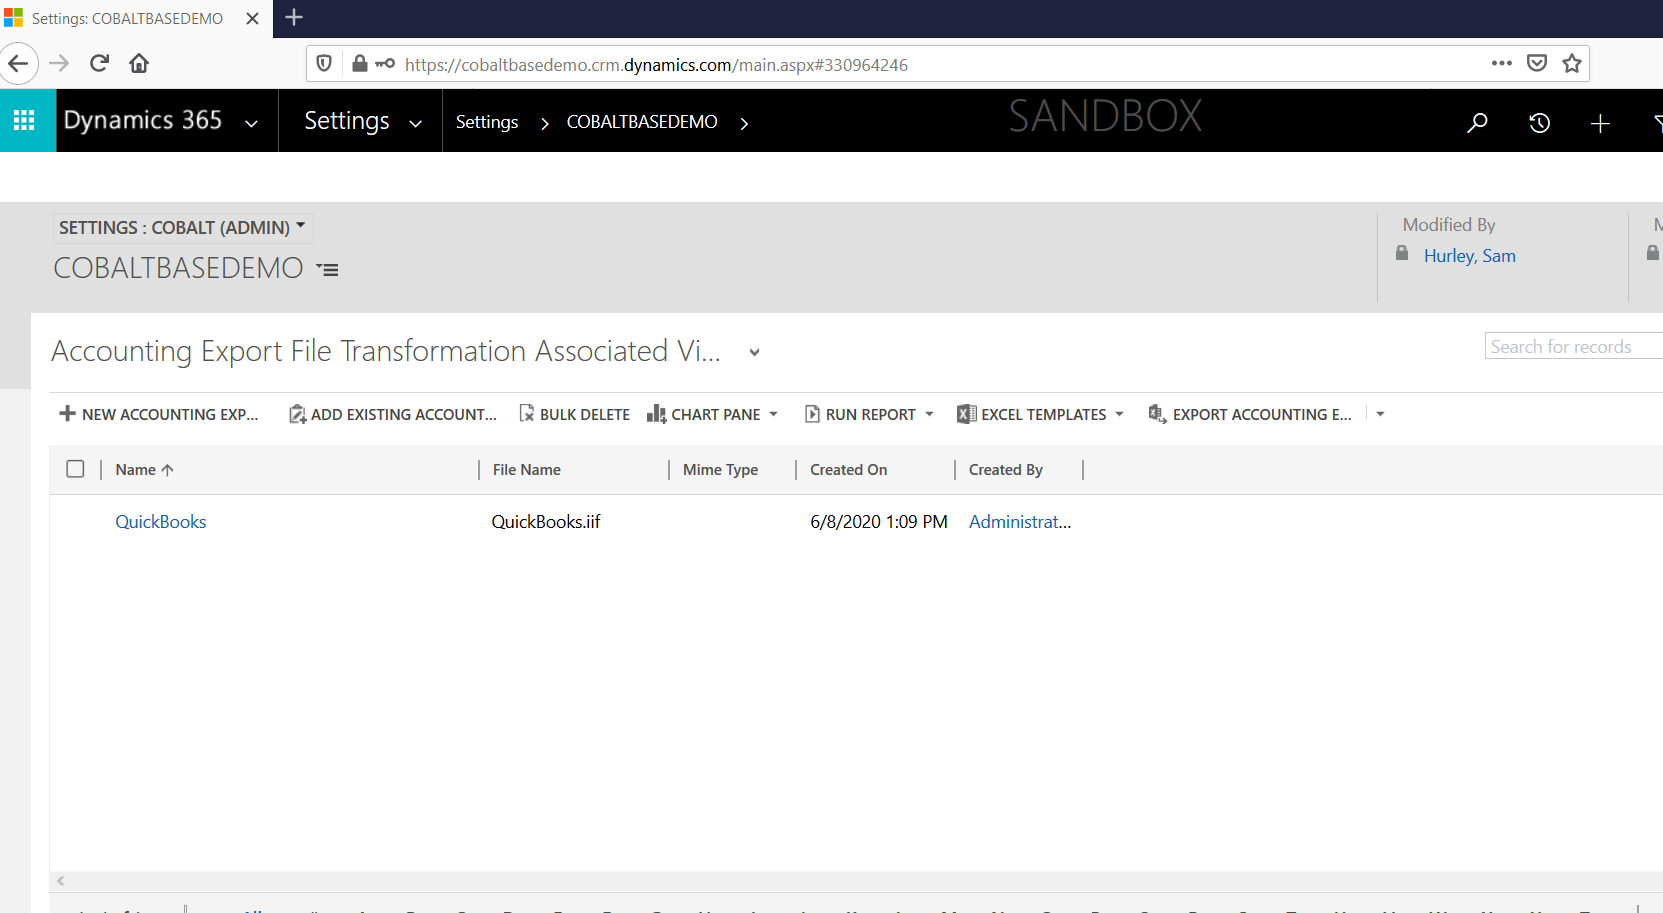
Task: Reload the page with refresh icon
Action: click(x=99, y=63)
